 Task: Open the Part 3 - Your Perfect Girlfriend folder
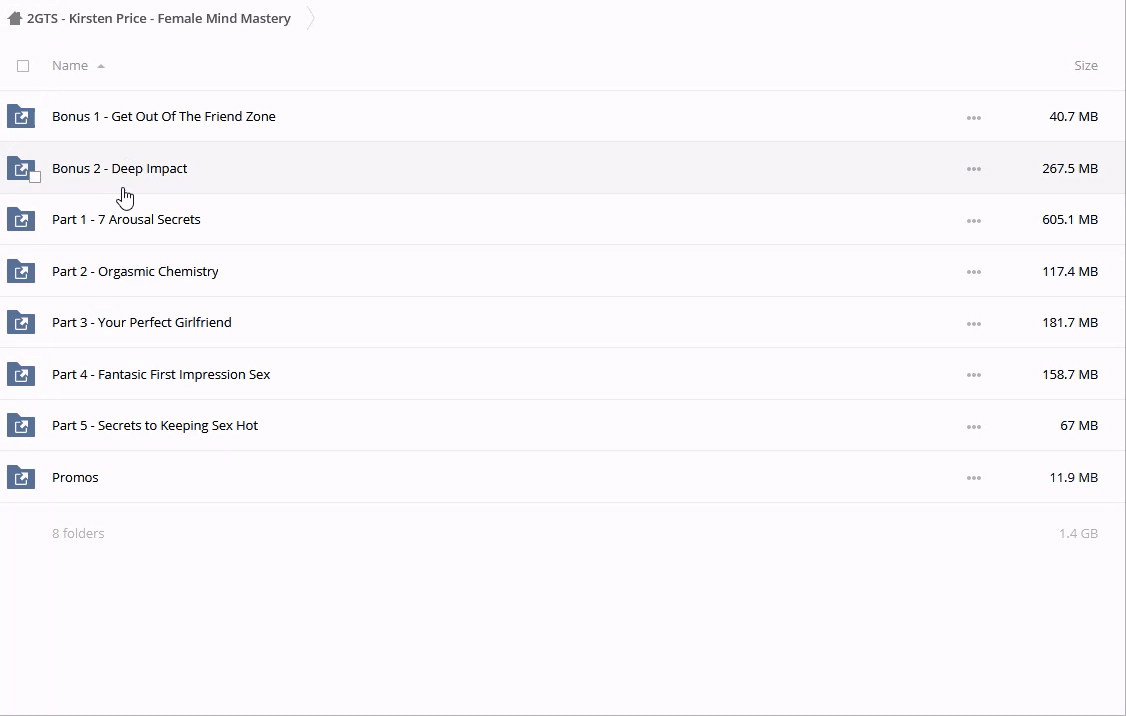[x=141, y=322]
